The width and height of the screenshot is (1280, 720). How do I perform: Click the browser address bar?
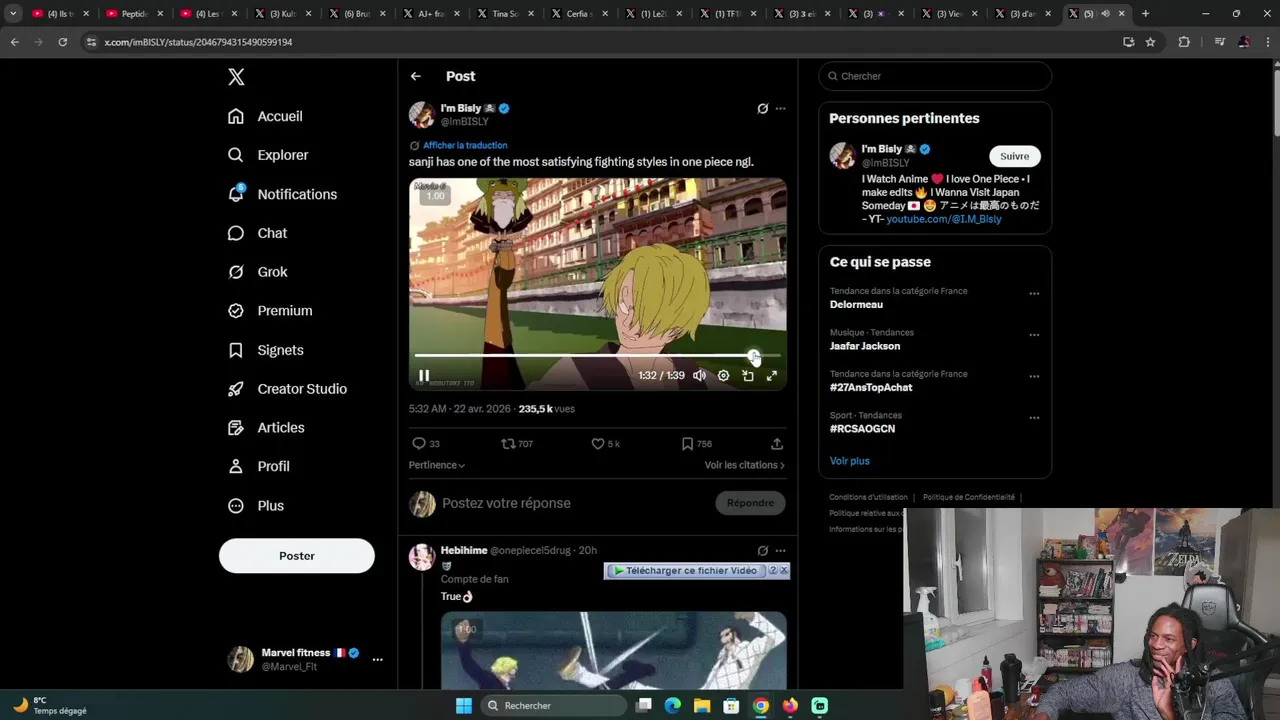coord(600,42)
